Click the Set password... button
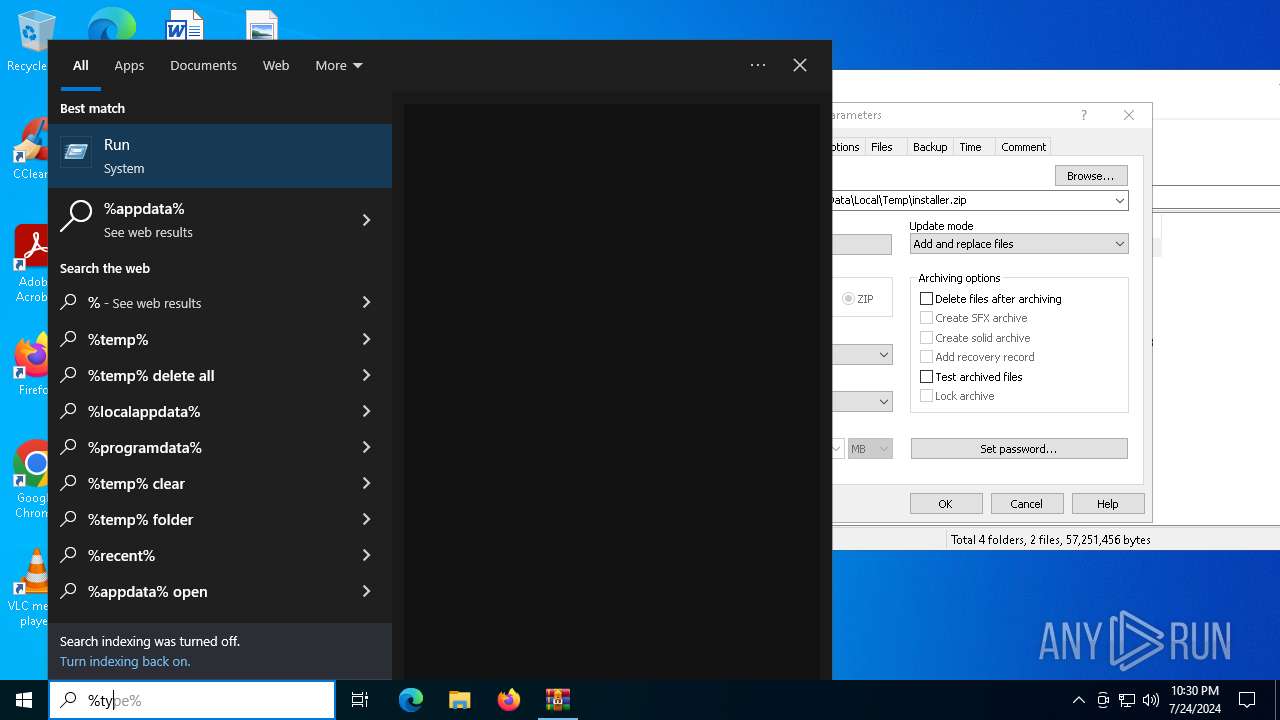 pos(1019,449)
